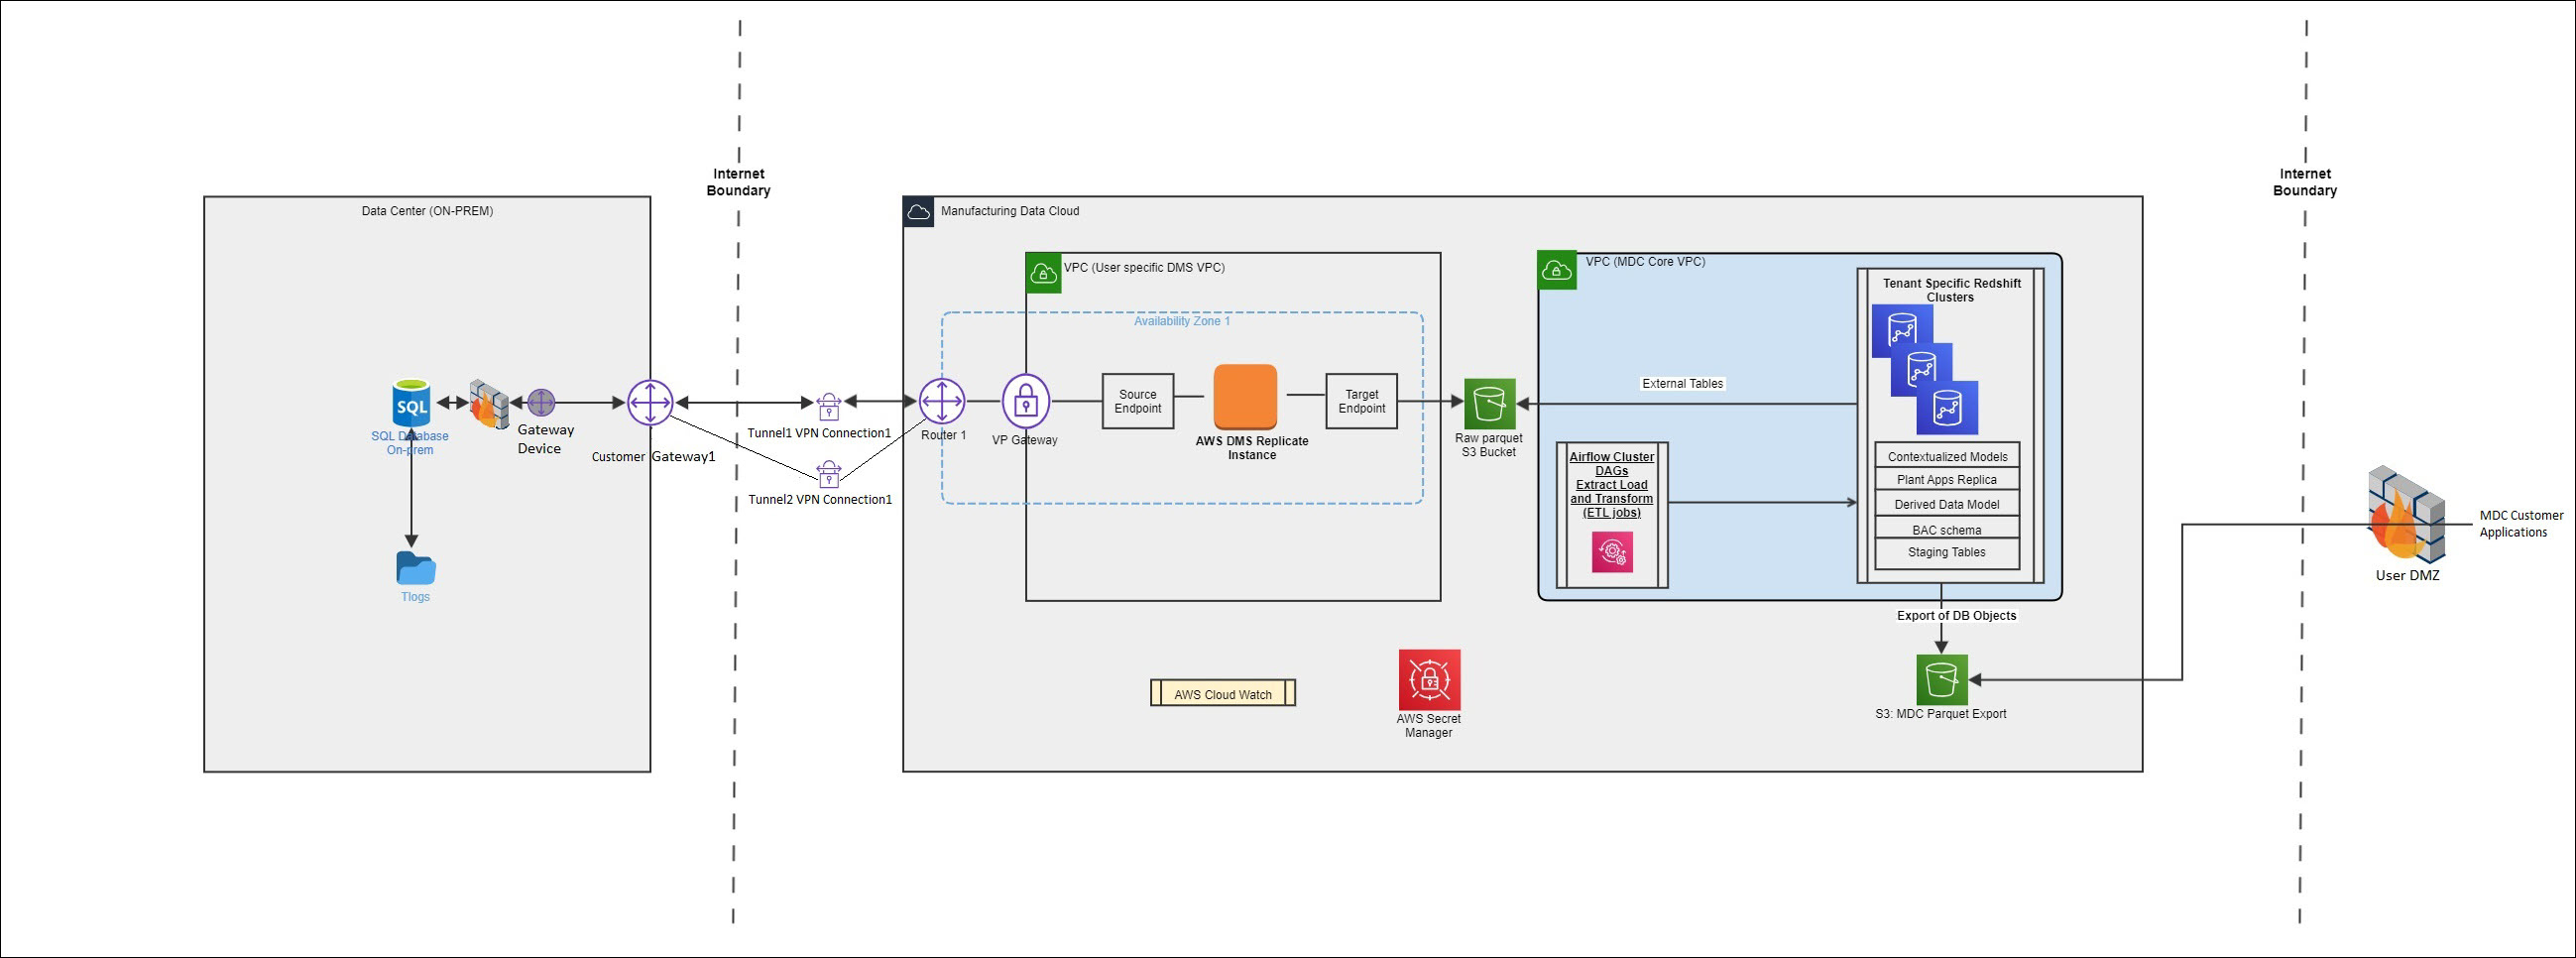Click the Tenant Specific Redshift Clusters heading

pos(1951,290)
